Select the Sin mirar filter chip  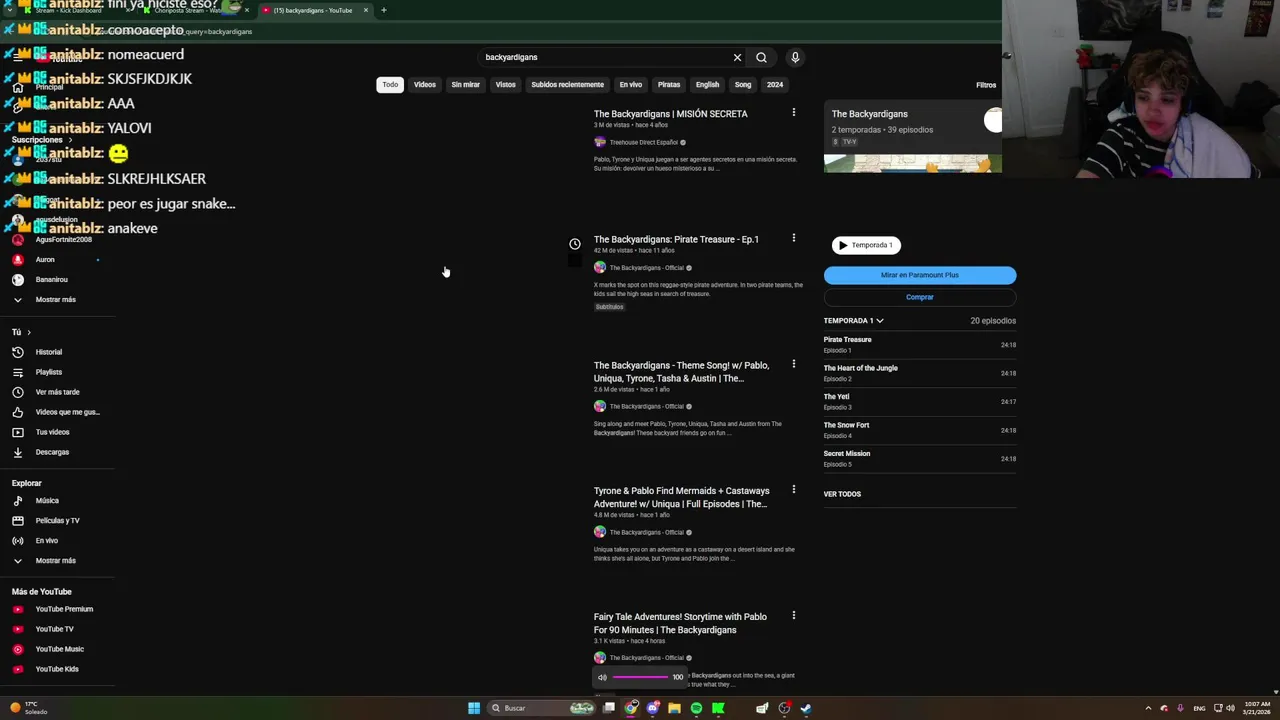[466, 85]
